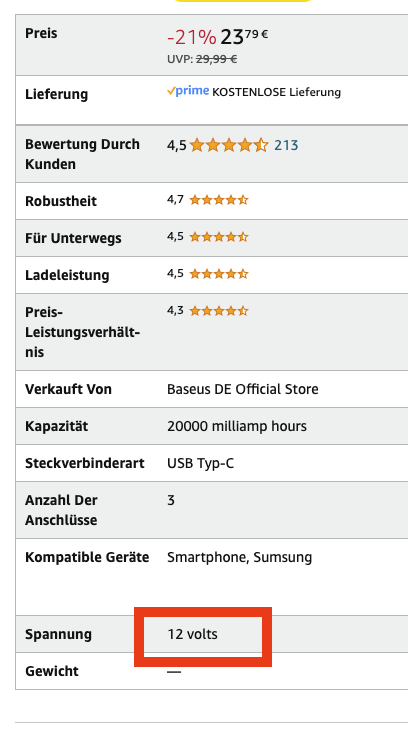408x731 pixels.
Task: Click the Gewicht dash value
Action: pyautogui.click(x=174, y=672)
